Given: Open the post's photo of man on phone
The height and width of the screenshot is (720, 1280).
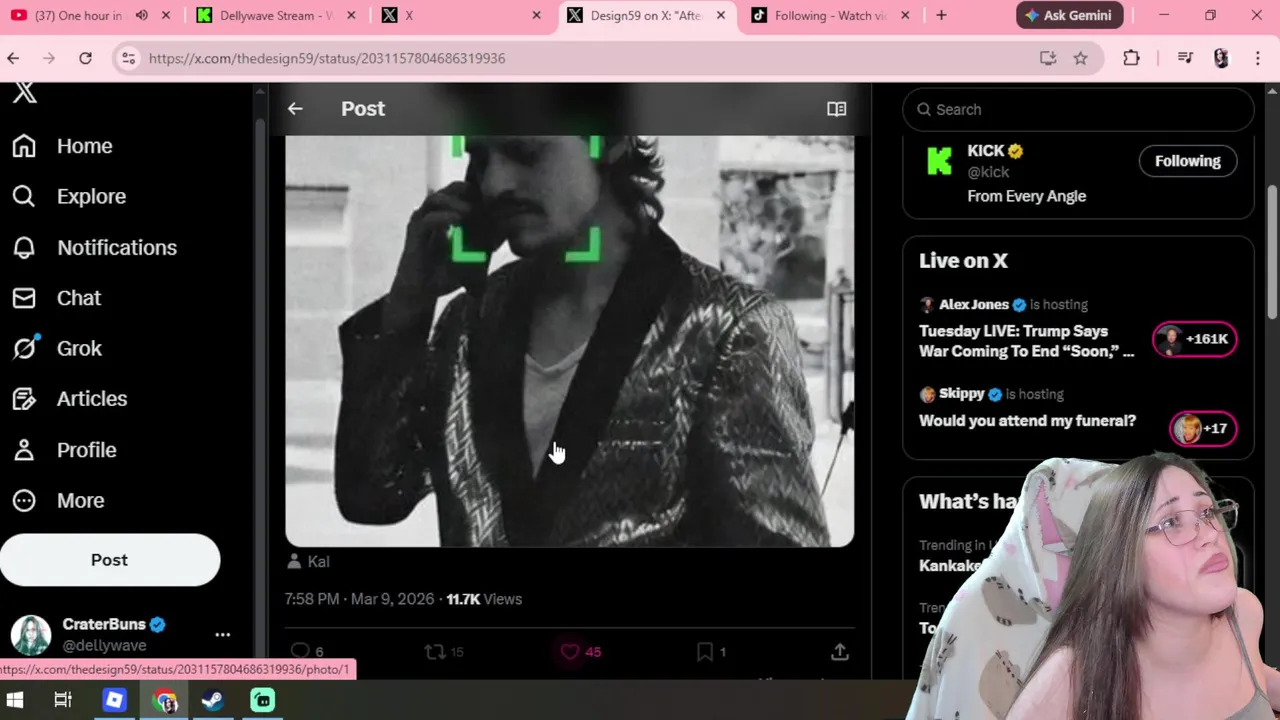Looking at the screenshot, I should (569, 341).
